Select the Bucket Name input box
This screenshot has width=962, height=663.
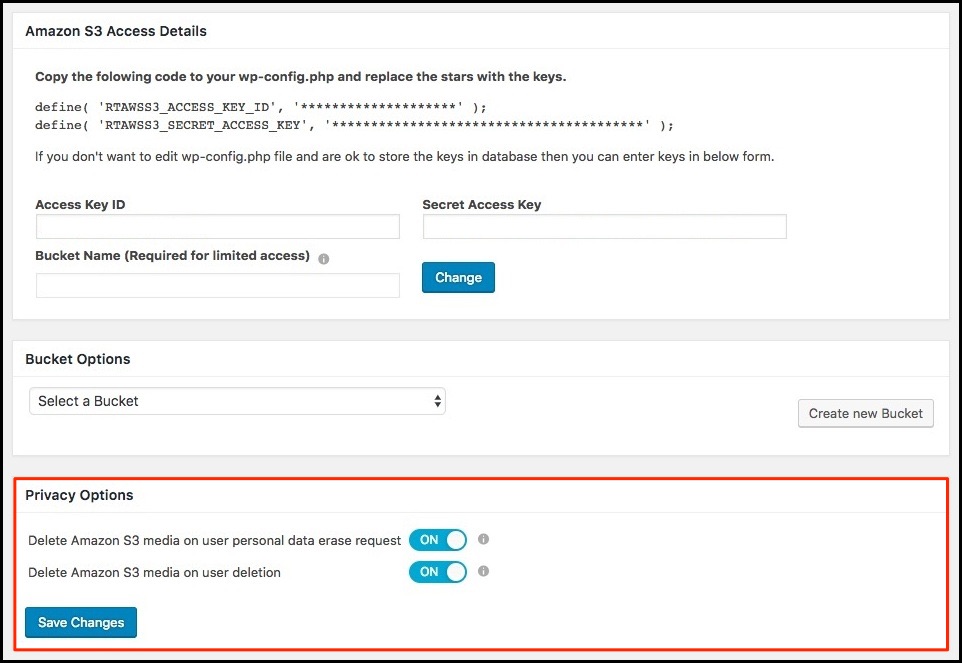pos(217,286)
